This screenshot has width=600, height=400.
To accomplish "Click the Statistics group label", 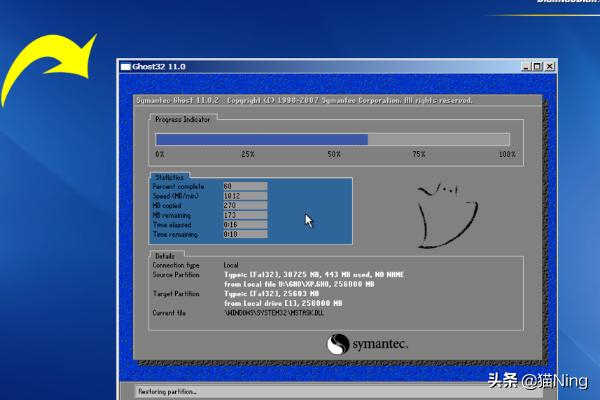I will pyautogui.click(x=169, y=177).
